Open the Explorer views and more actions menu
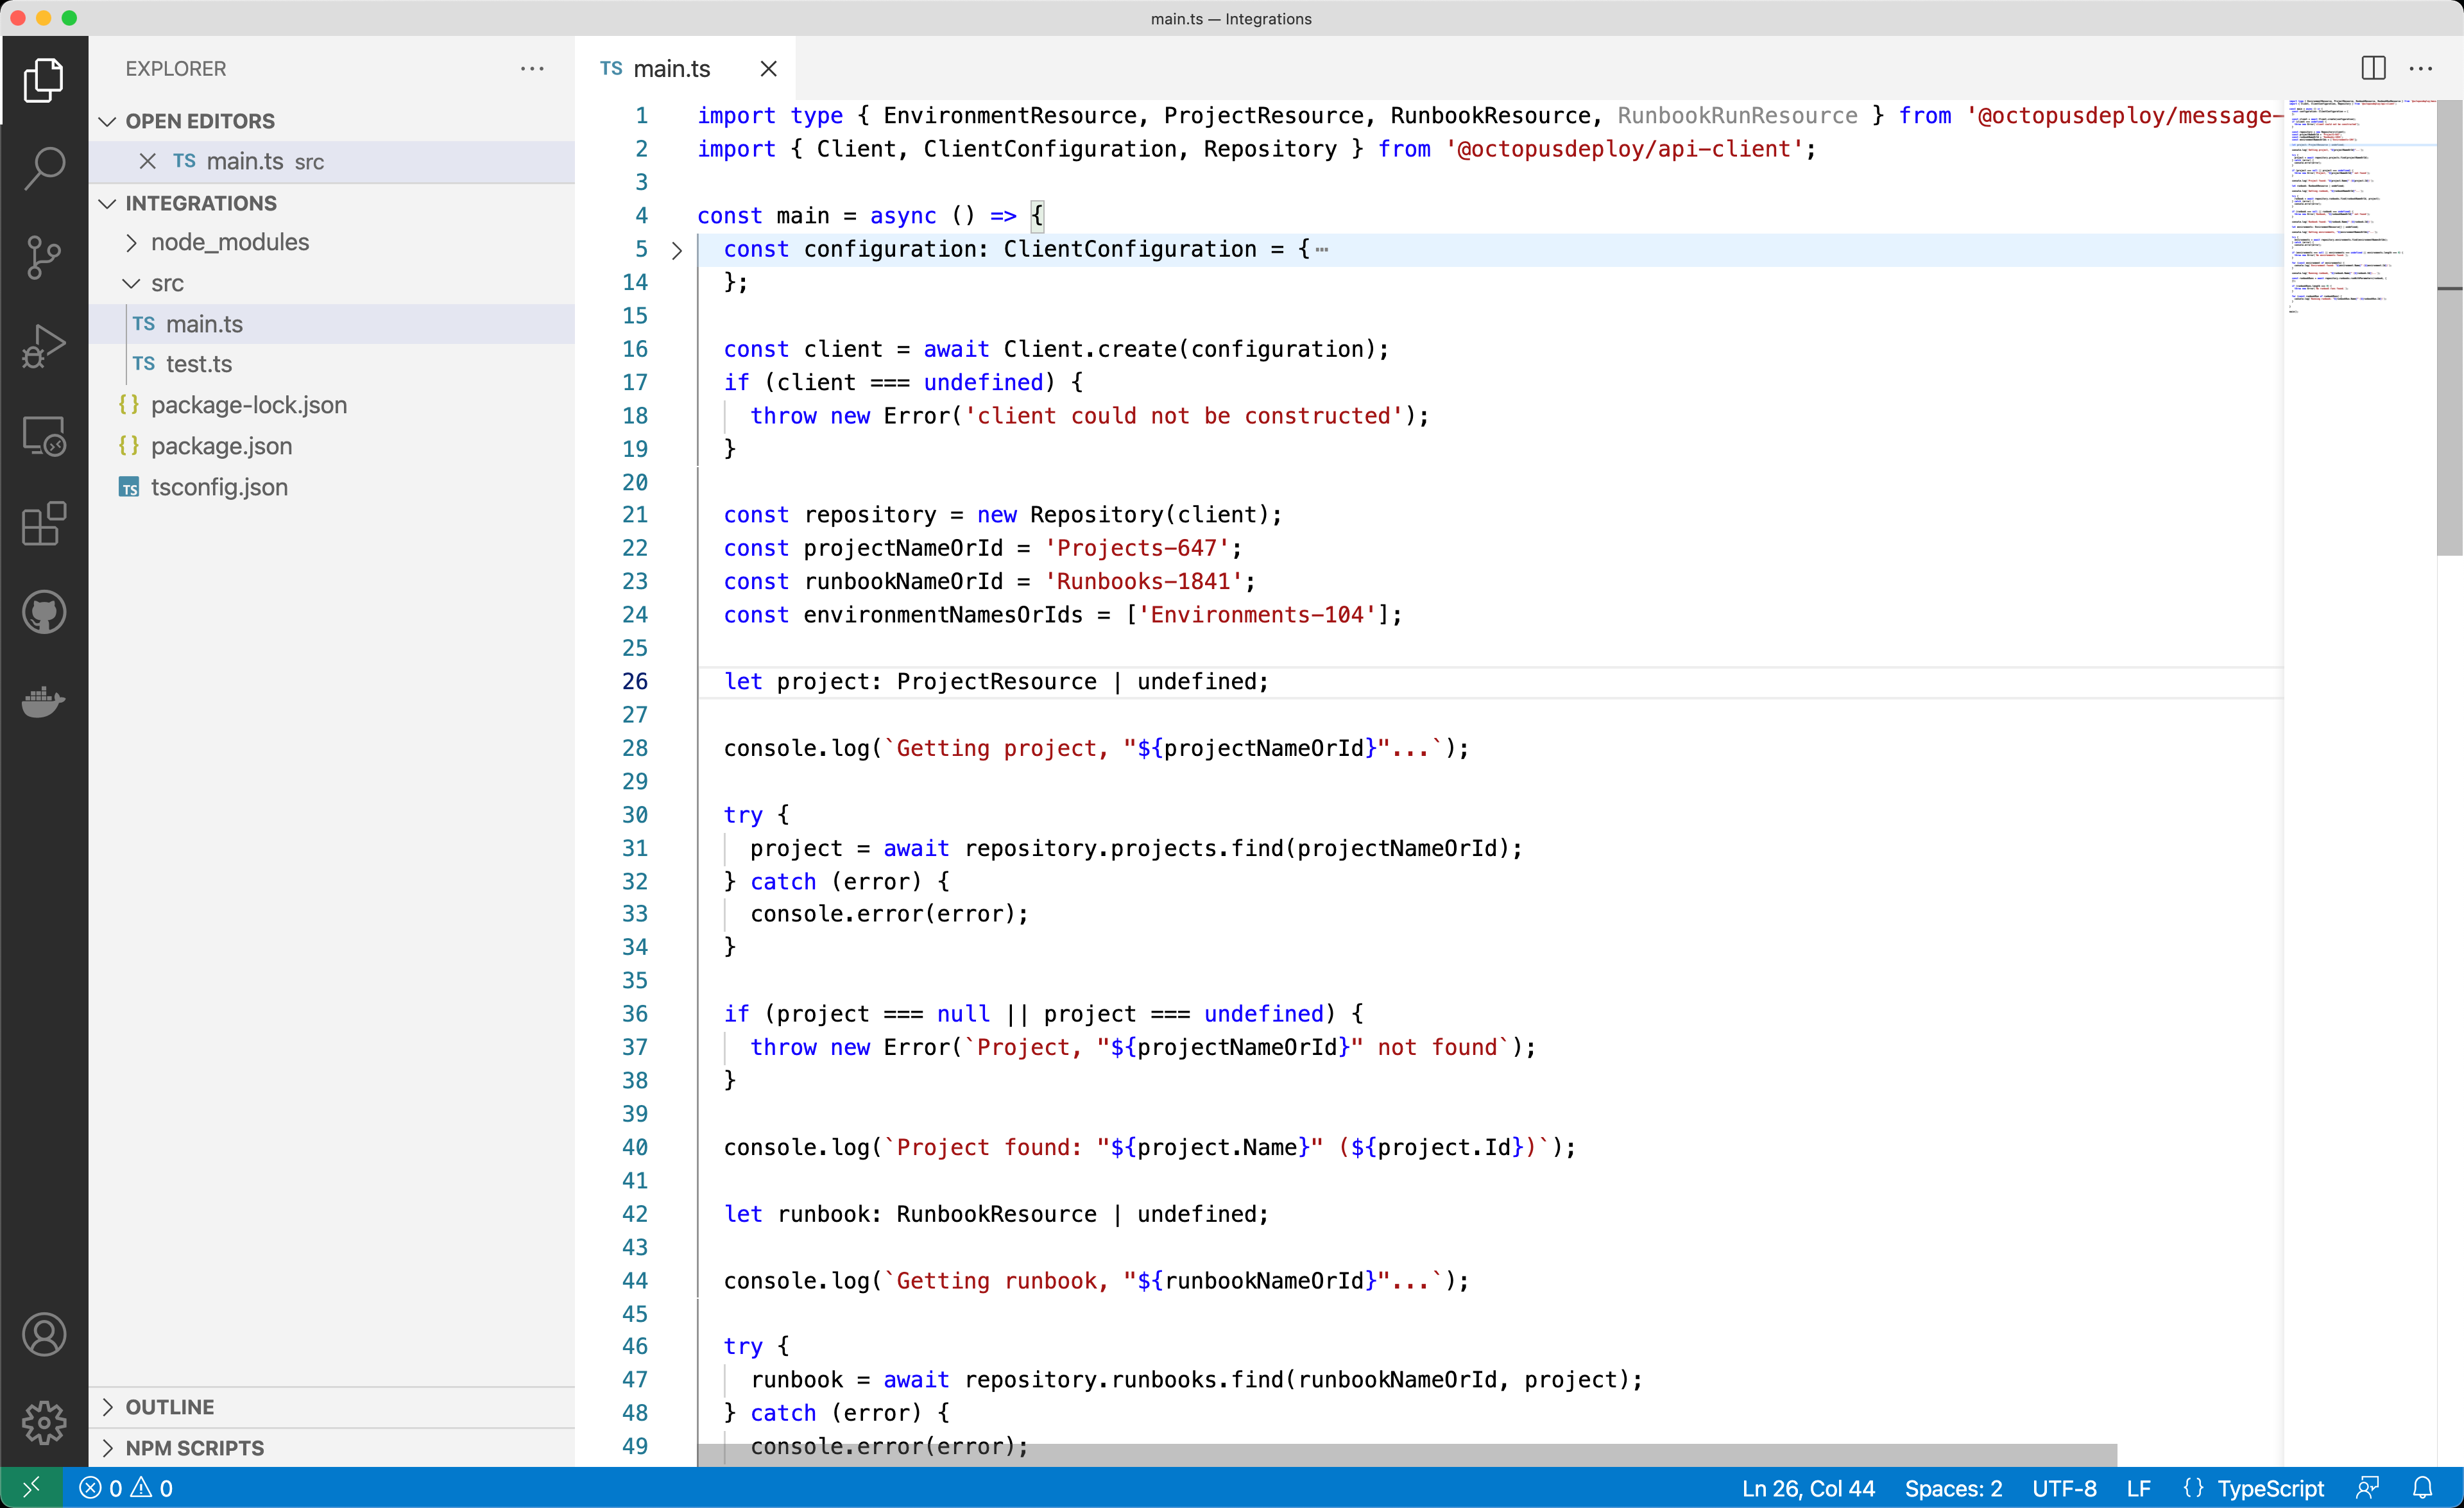 (x=532, y=68)
